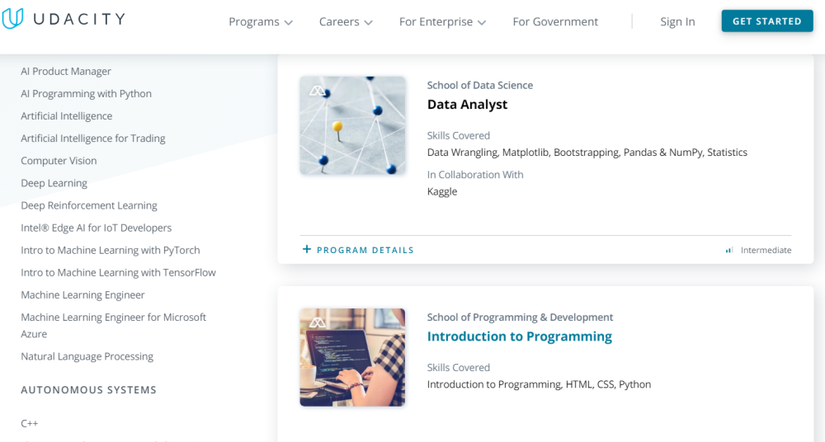The width and height of the screenshot is (825, 442).
Task: Select AI Product Manager in the sidebar
Action: 66,72
